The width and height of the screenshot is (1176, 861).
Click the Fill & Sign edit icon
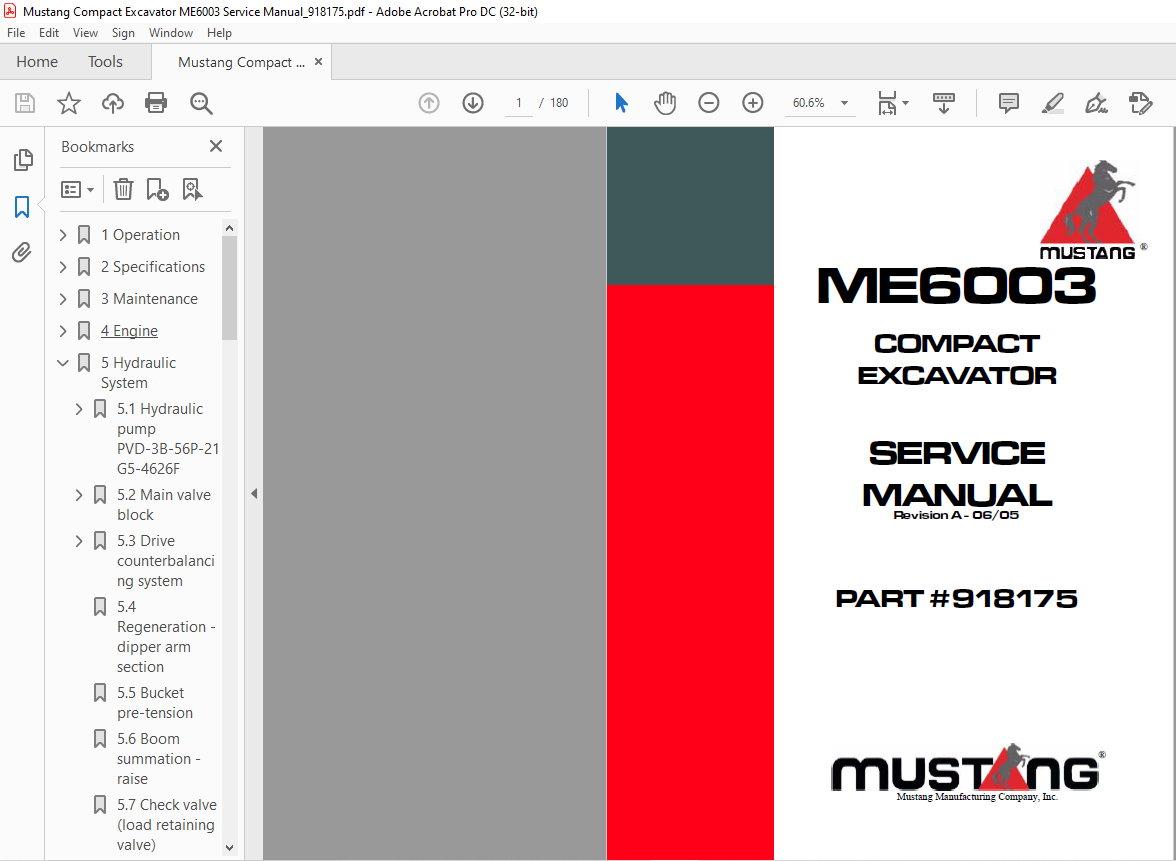coord(1140,103)
